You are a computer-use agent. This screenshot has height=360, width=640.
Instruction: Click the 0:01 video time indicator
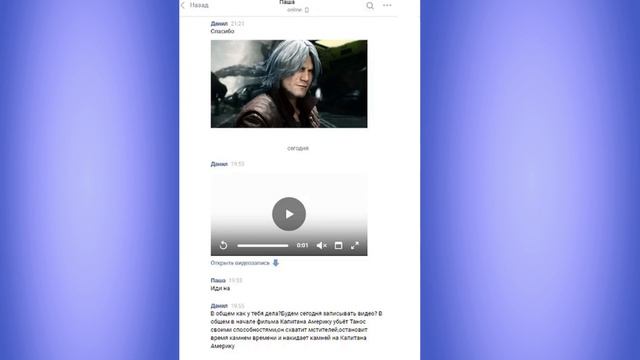coord(302,245)
